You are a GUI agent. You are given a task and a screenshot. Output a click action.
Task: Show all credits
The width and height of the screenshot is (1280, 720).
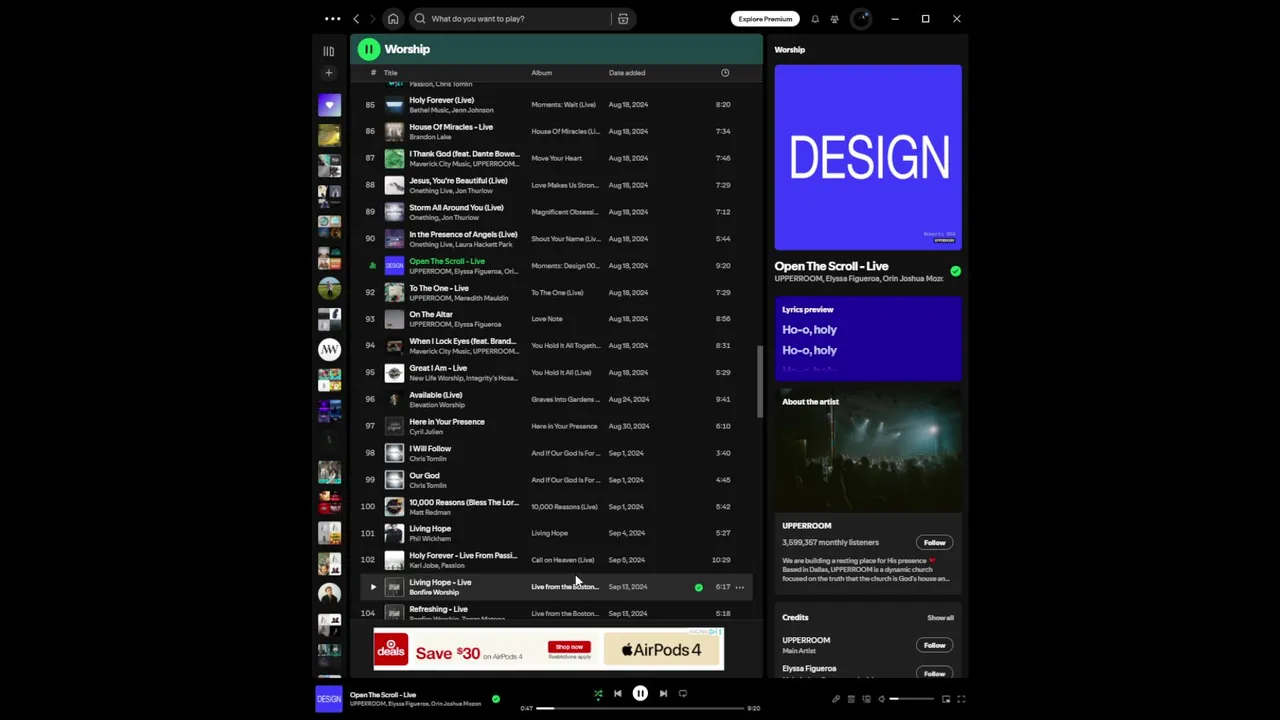point(940,618)
